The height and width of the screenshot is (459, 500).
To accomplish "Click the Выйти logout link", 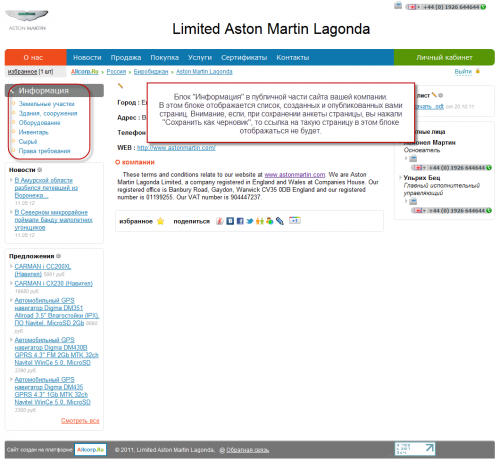I will pos(463,71).
